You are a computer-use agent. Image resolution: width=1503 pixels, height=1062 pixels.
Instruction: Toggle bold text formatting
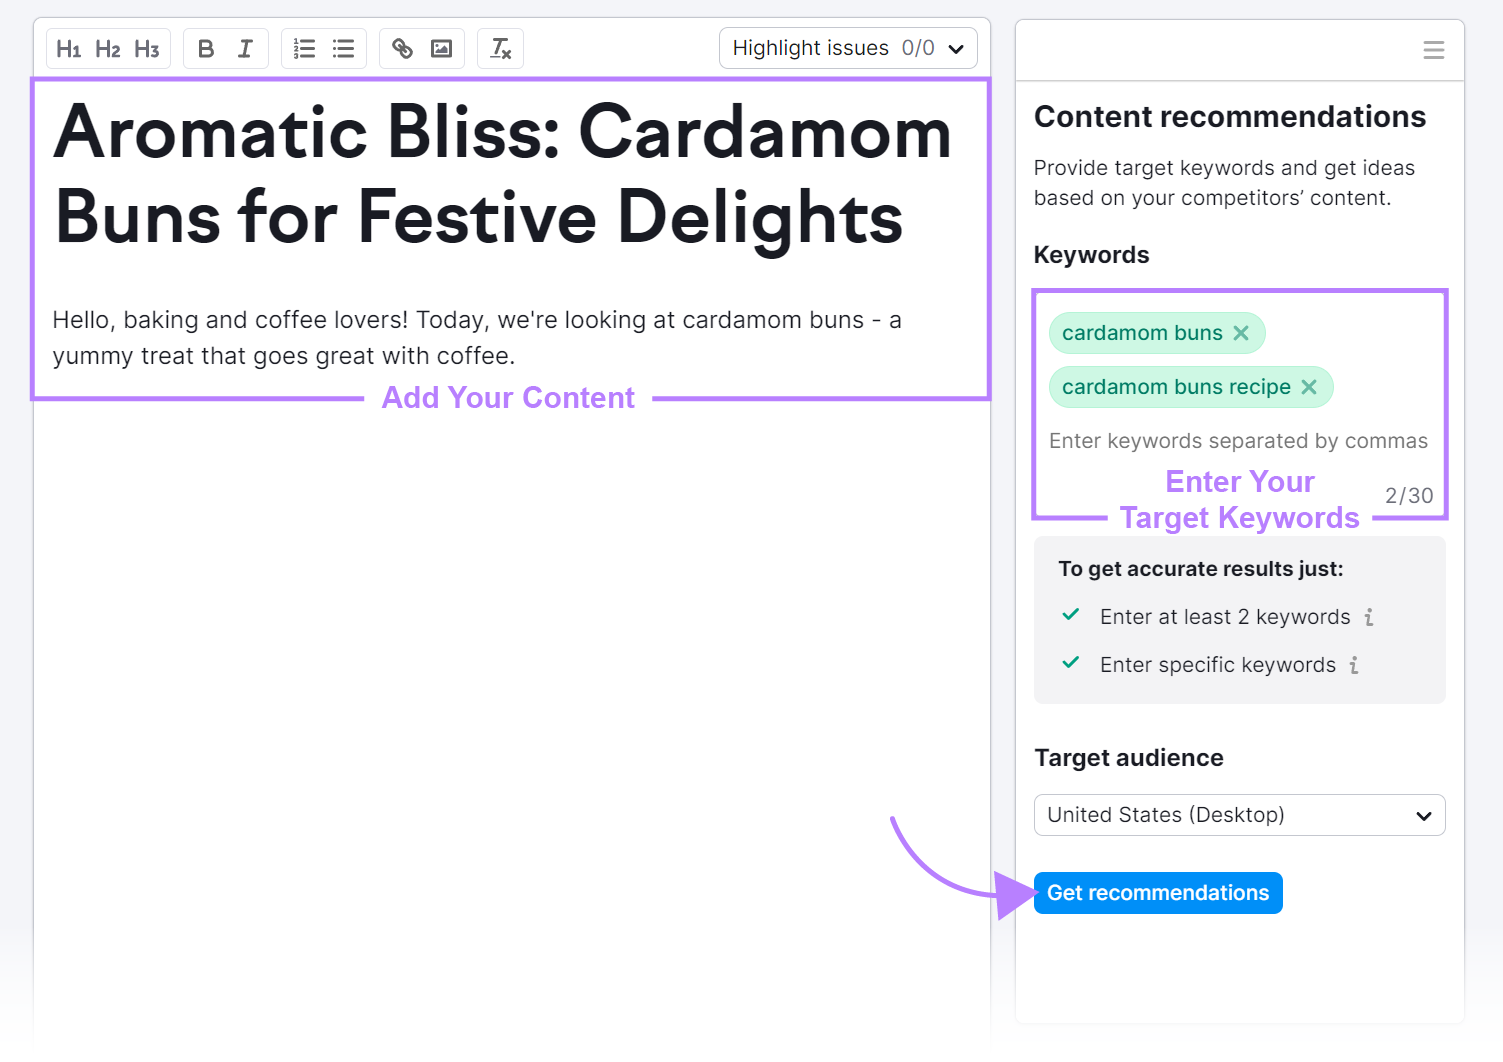tap(205, 48)
